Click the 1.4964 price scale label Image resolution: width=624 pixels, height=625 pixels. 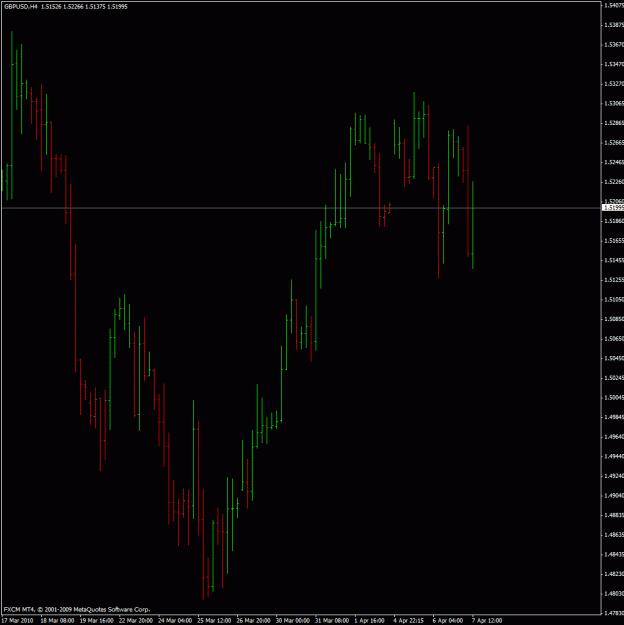[x=614, y=437]
